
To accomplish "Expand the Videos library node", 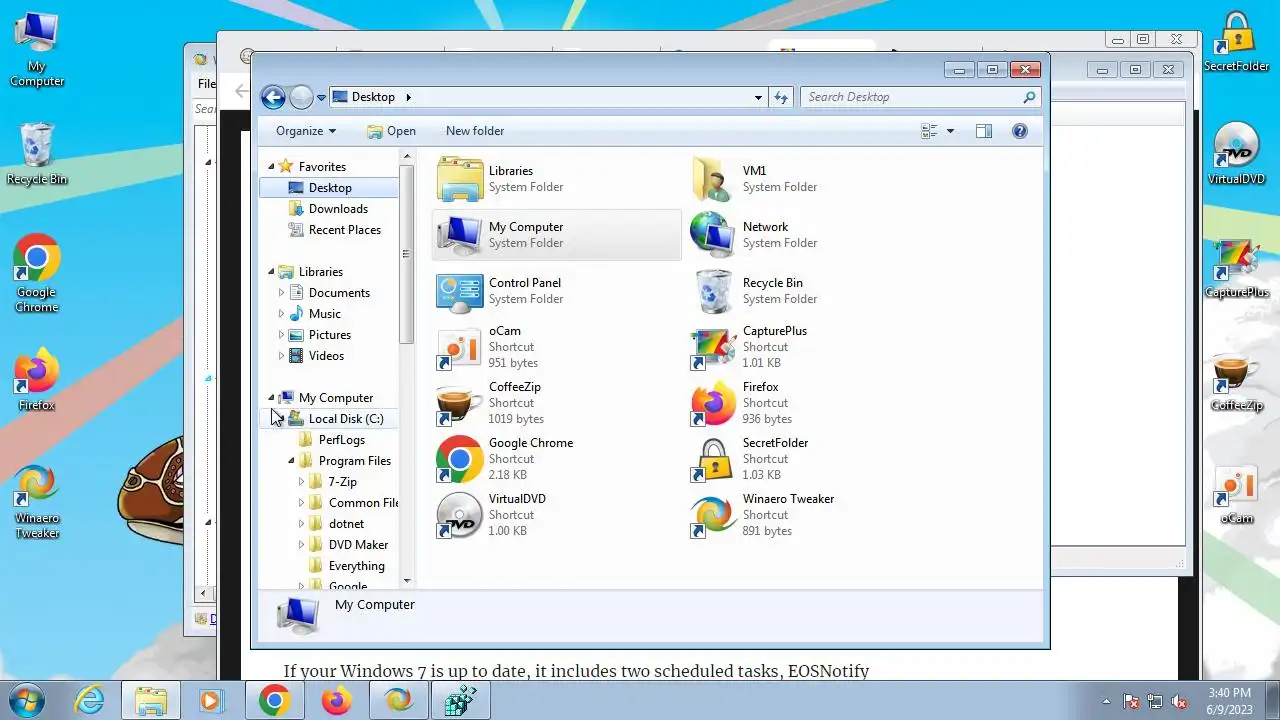I will tap(281, 356).
